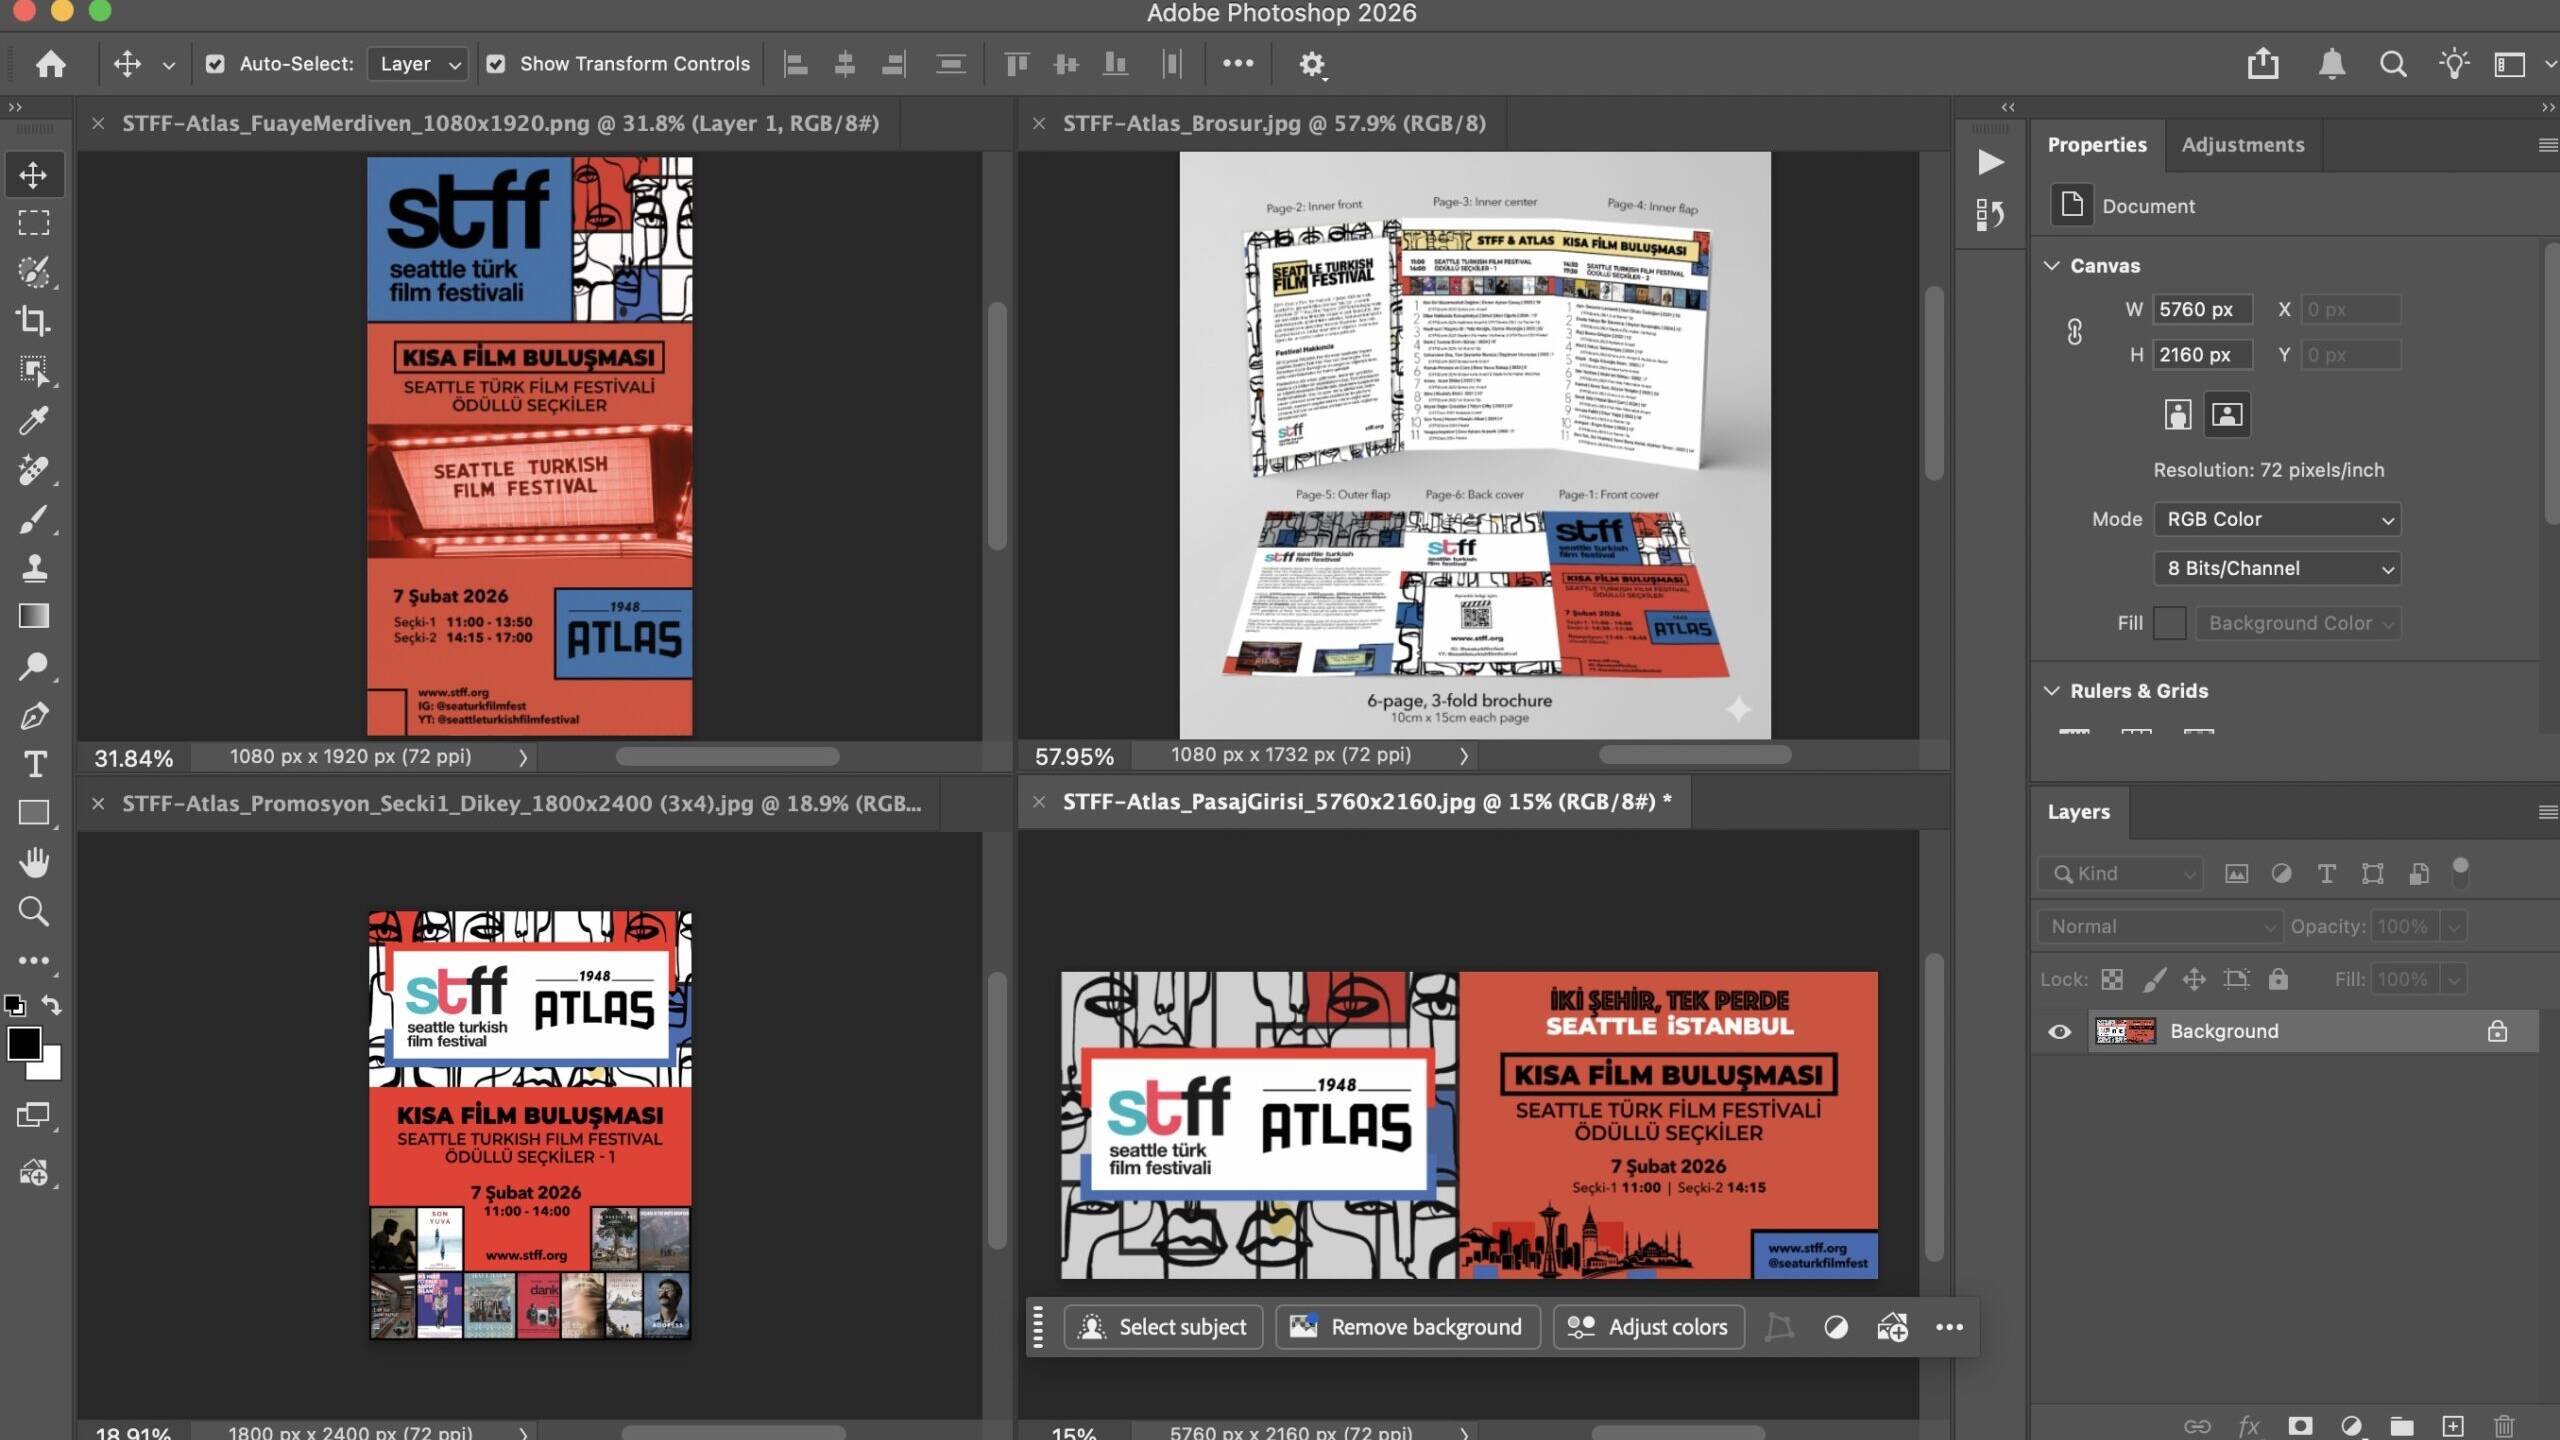The image size is (2560, 1440).
Task: Select the Horizontal Type tool
Action: (33, 765)
